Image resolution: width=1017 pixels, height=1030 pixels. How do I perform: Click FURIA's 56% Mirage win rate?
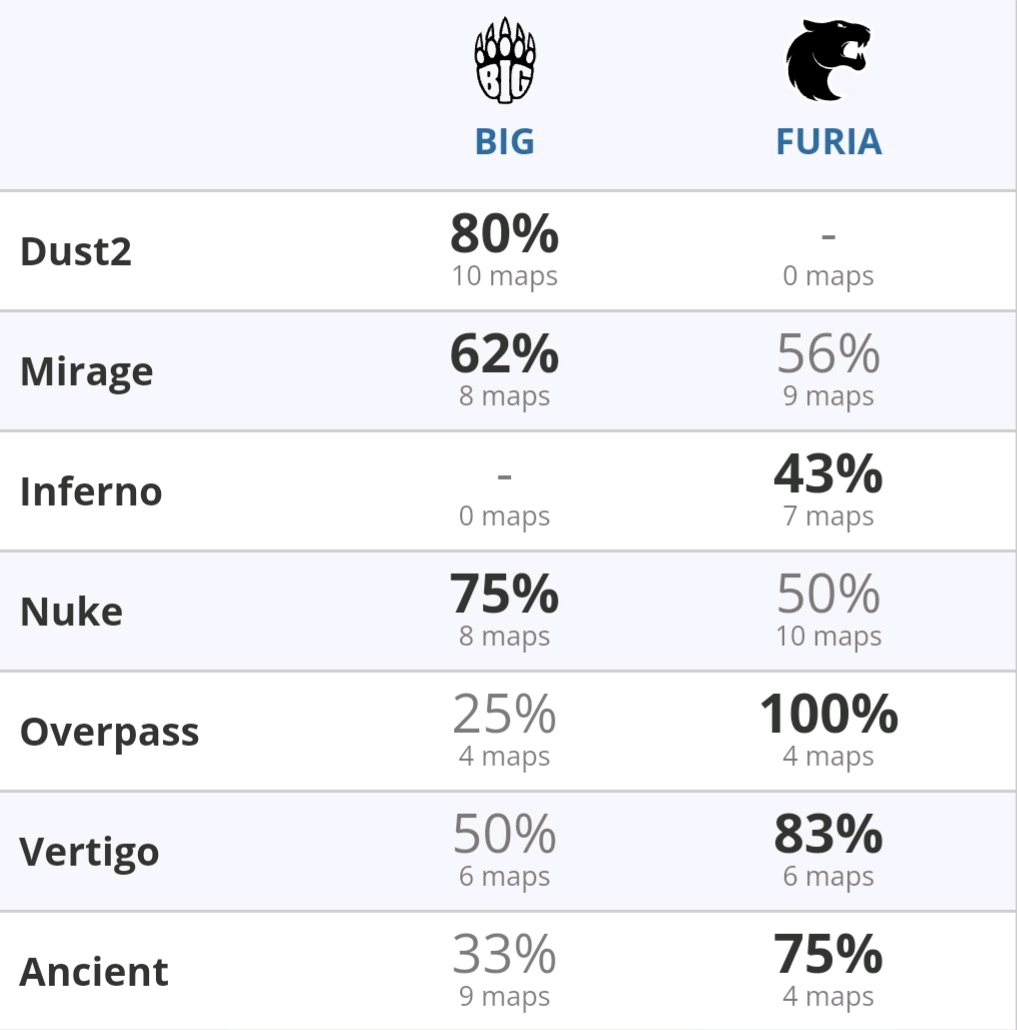tap(828, 354)
